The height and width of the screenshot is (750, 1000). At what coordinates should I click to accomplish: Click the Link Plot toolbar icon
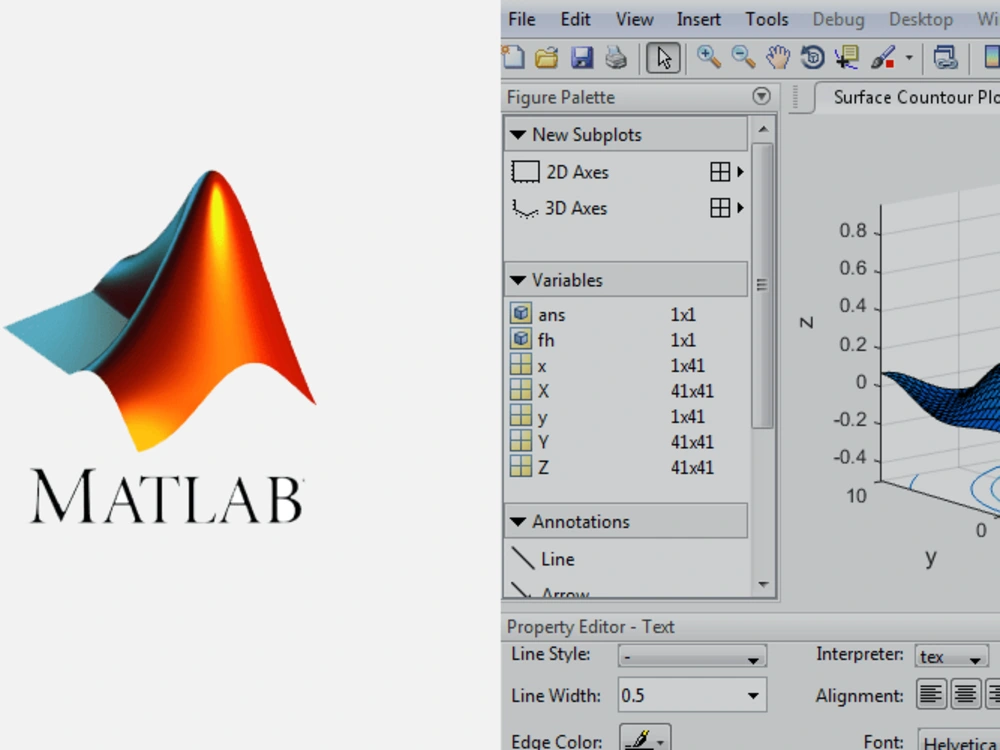[946, 57]
